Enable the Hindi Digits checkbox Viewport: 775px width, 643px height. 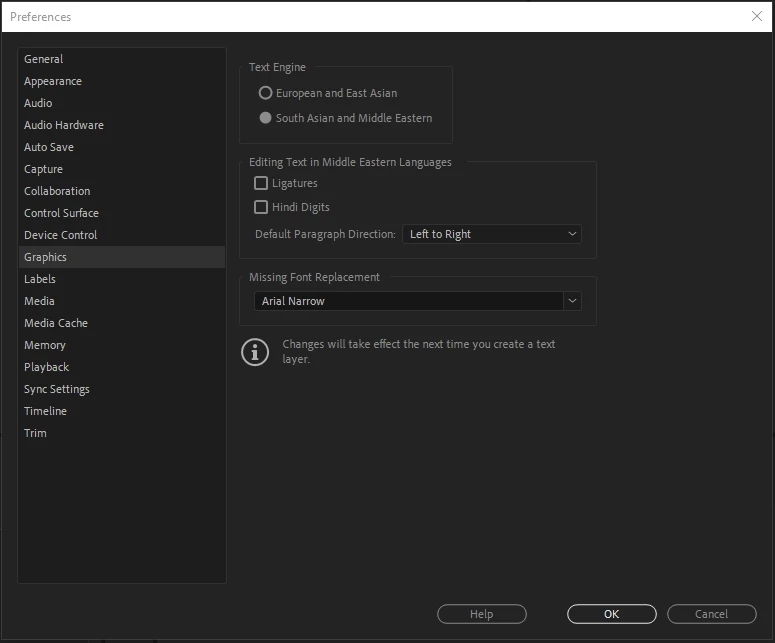(260, 207)
